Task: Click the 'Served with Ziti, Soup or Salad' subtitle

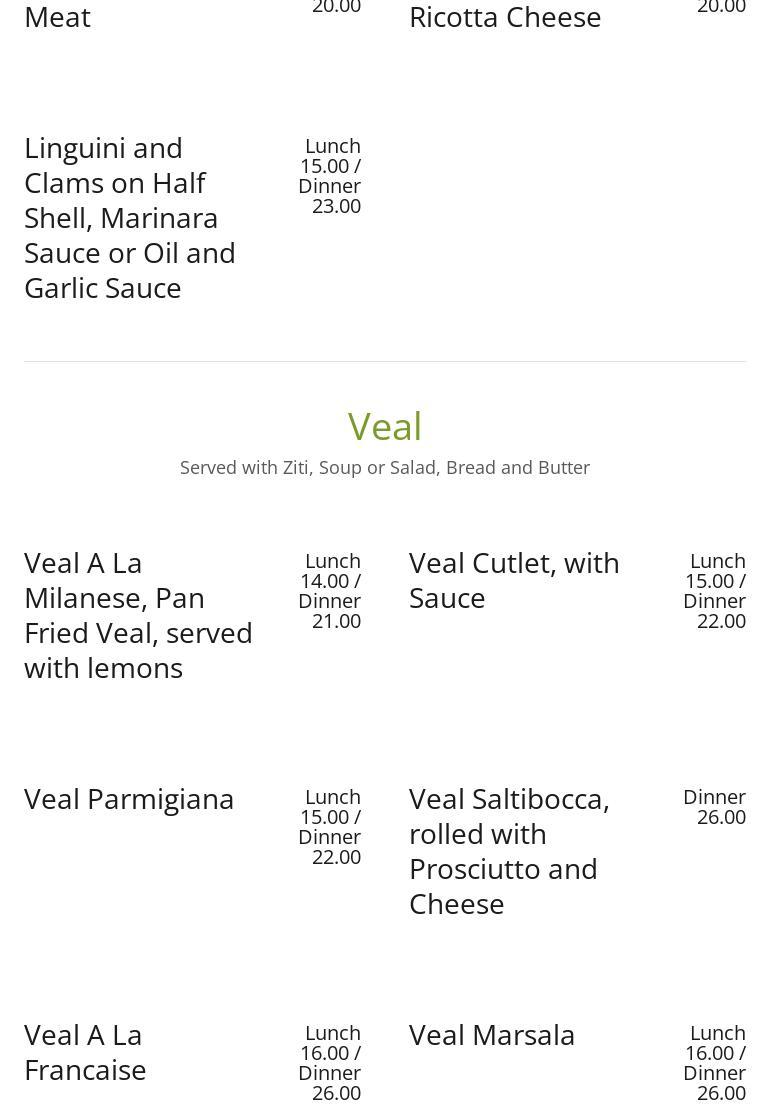Action: point(385,468)
